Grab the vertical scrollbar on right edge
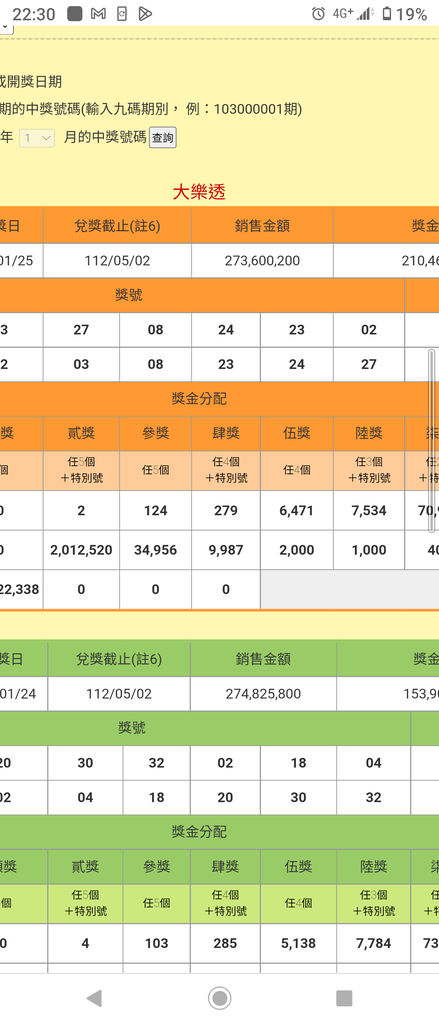This screenshot has width=439, height=1024. pos(431,441)
